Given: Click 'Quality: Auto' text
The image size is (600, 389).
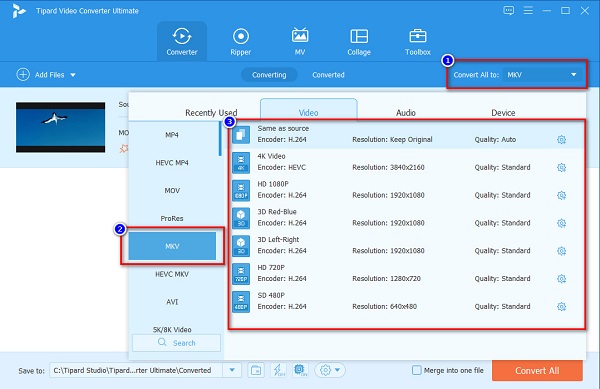Looking at the screenshot, I should point(495,140).
